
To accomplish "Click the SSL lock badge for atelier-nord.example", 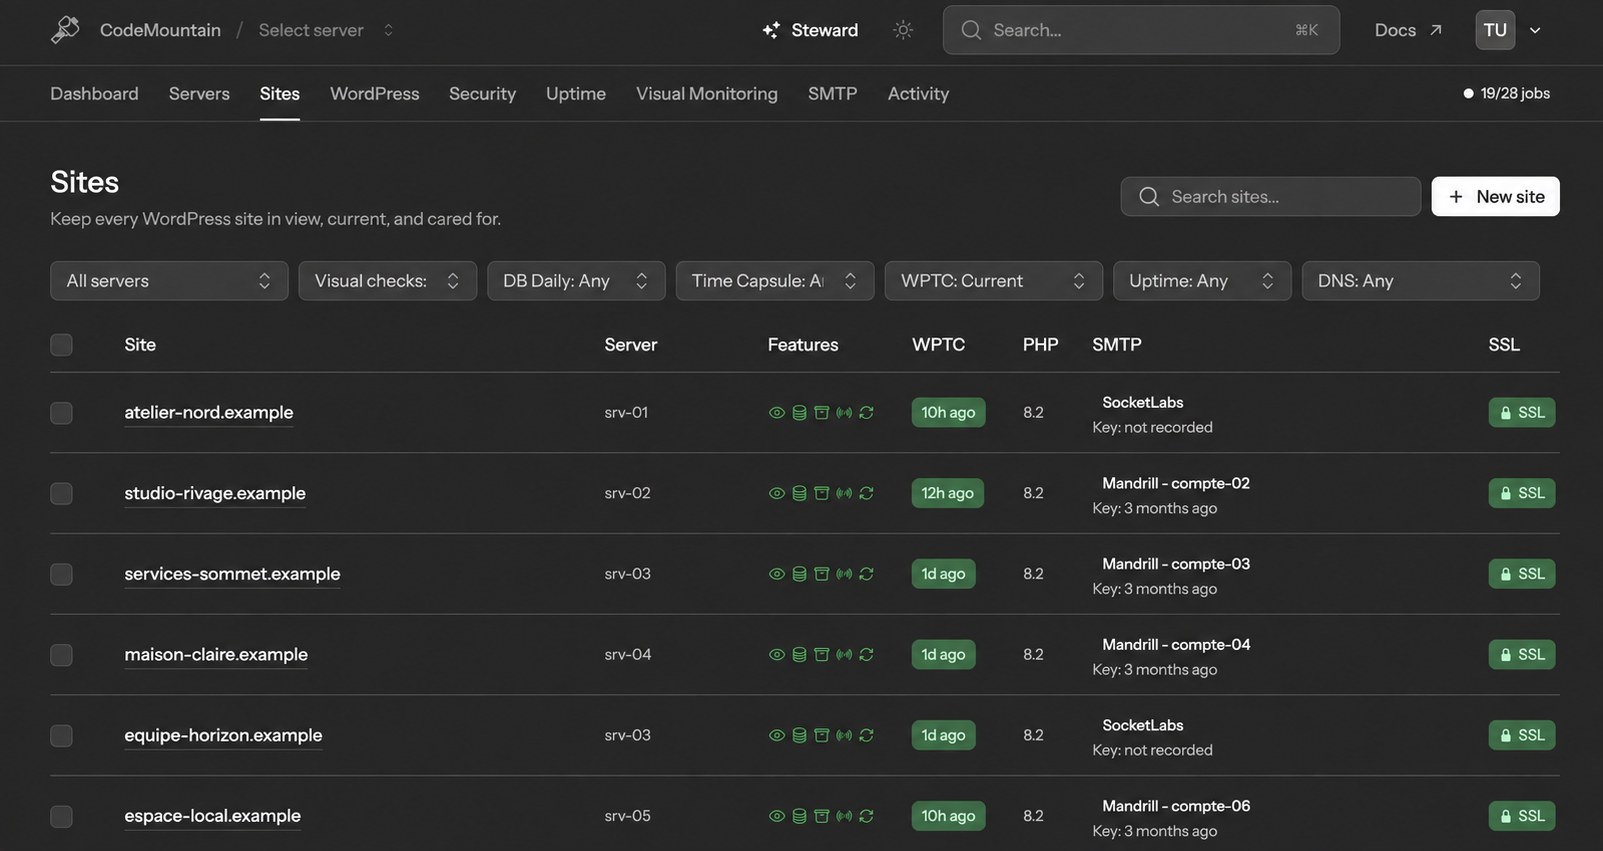I will [1521, 413].
